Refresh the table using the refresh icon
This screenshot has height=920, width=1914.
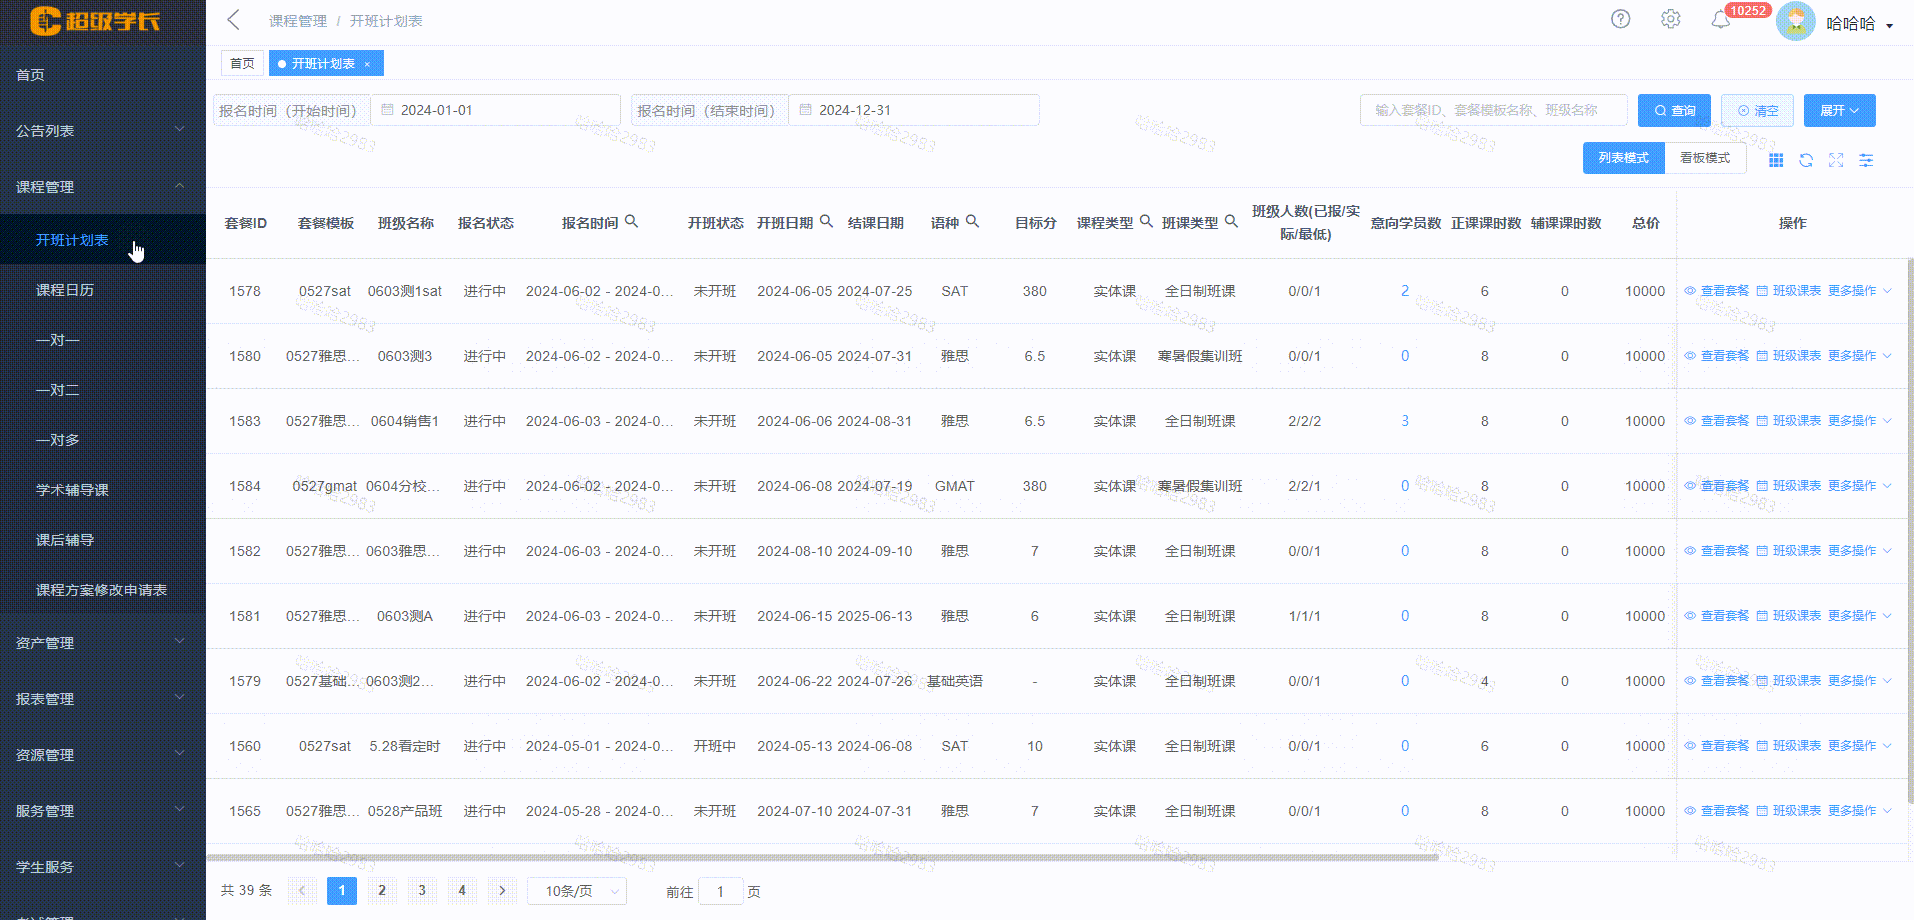pos(1806,160)
